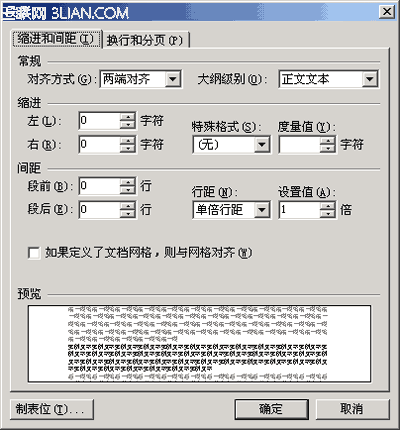Image resolution: width=400 pixels, height=430 pixels.
Task: Increase 段前(B) spacing with up arrow
Action: (128, 182)
